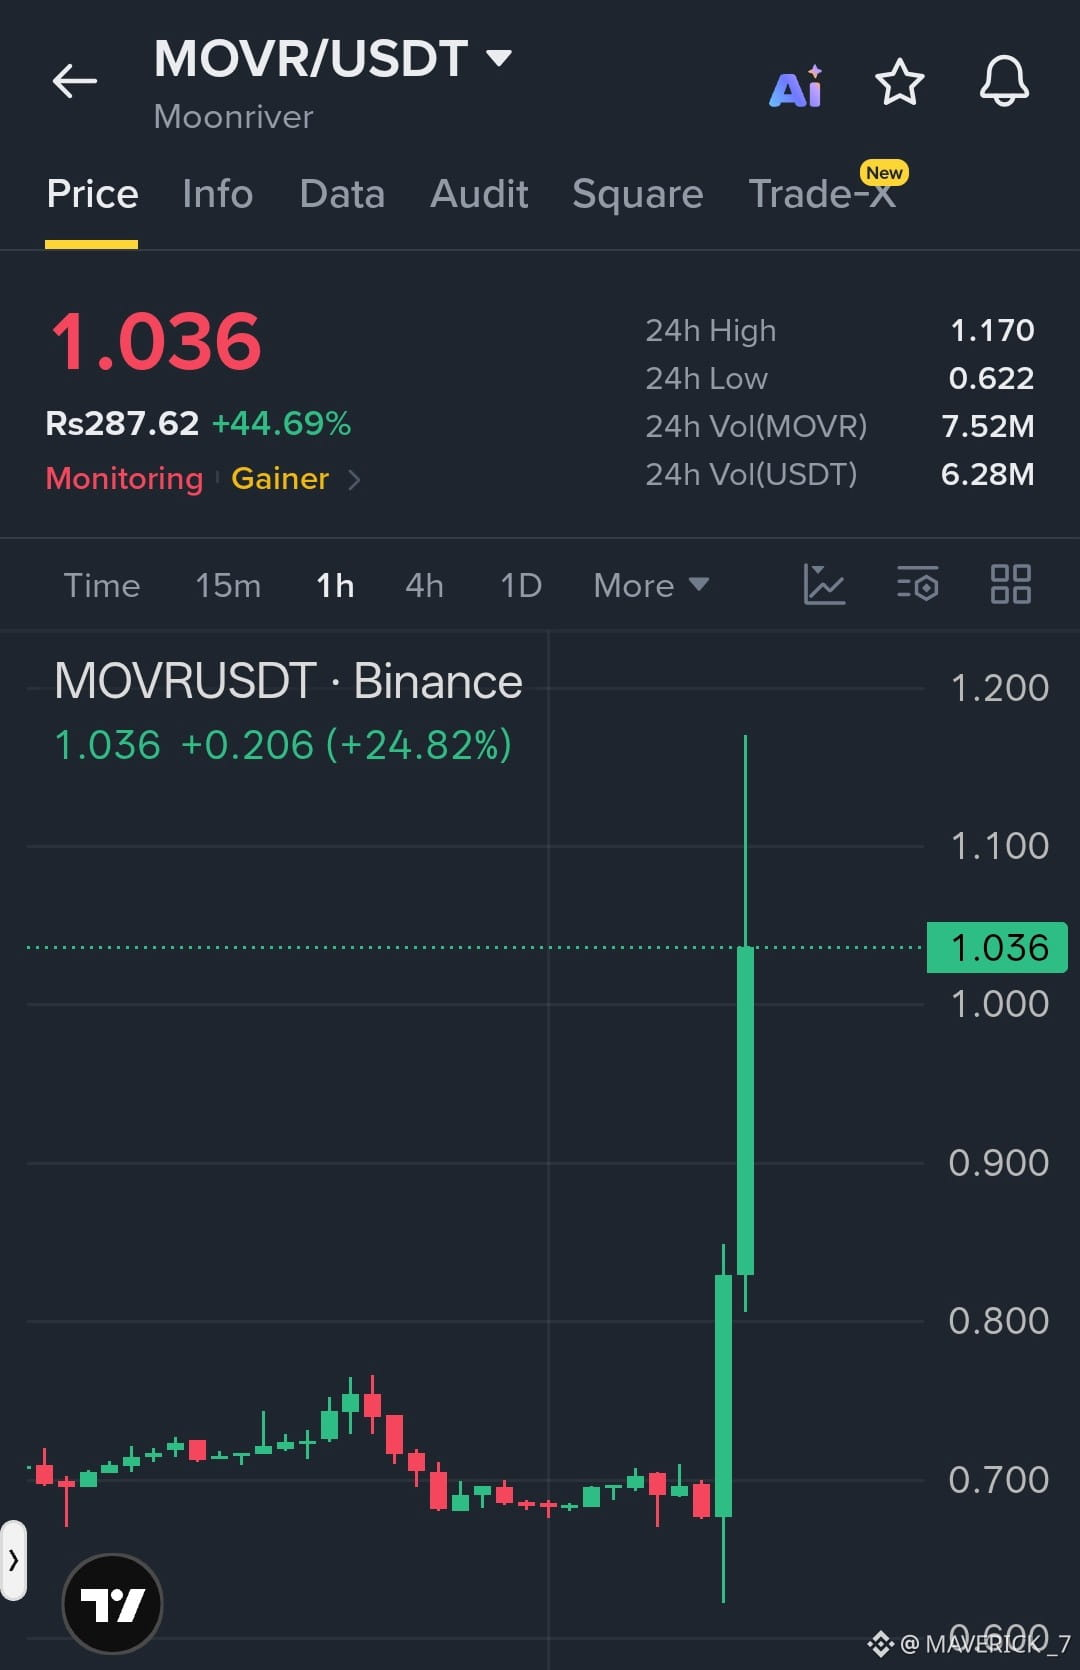Open chart settings list-gear icon
This screenshot has width=1080, height=1670.
[917, 584]
